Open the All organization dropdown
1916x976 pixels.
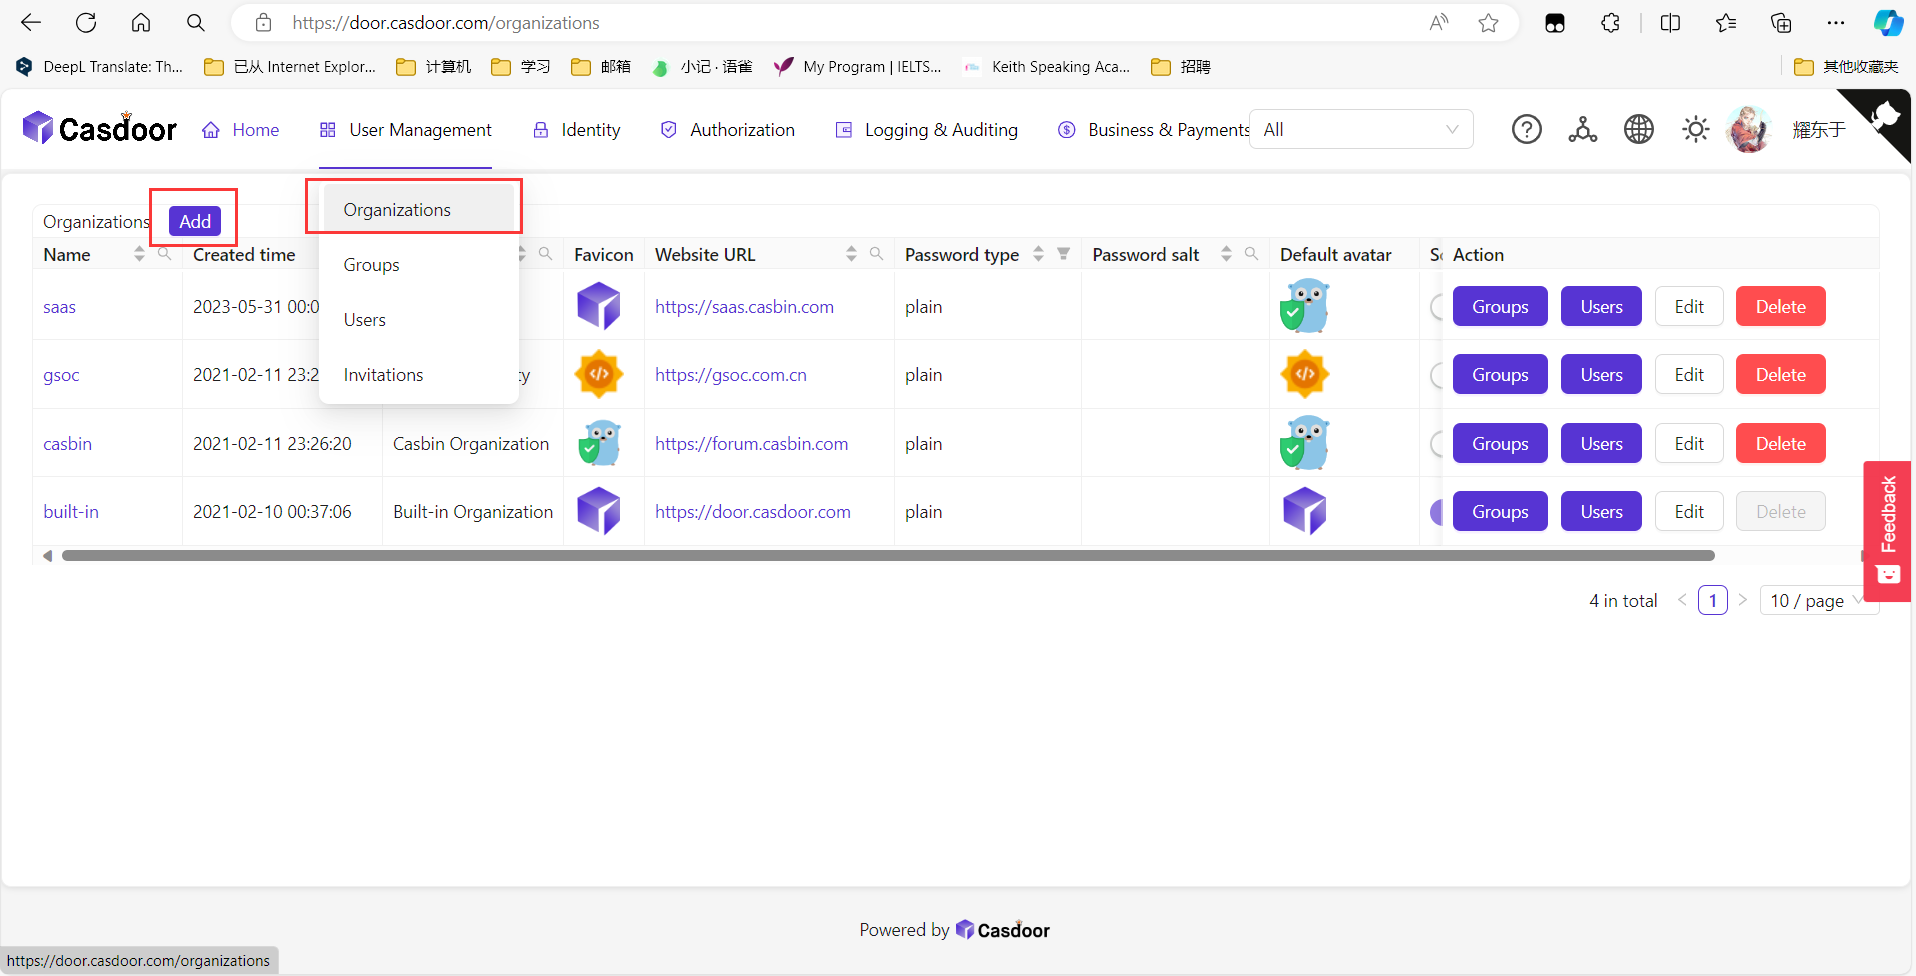pos(1360,129)
